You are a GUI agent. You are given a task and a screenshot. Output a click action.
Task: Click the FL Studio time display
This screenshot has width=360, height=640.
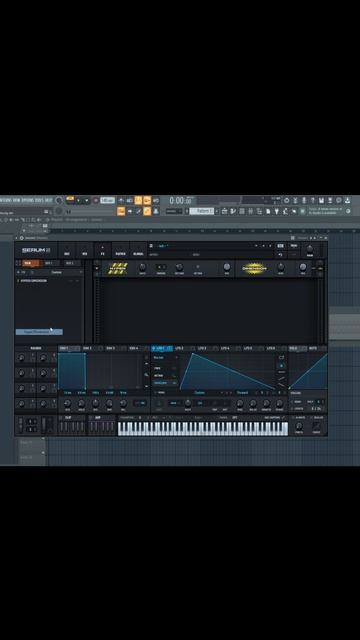[181, 200]
